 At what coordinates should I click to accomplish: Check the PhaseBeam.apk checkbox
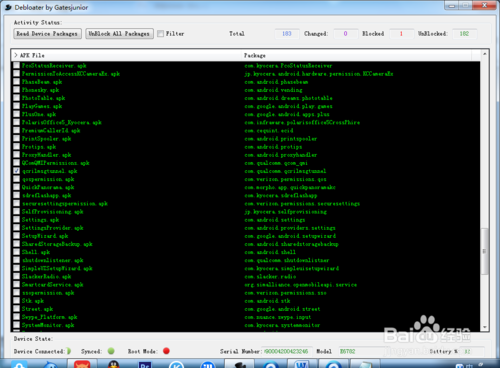pos(16,81)
